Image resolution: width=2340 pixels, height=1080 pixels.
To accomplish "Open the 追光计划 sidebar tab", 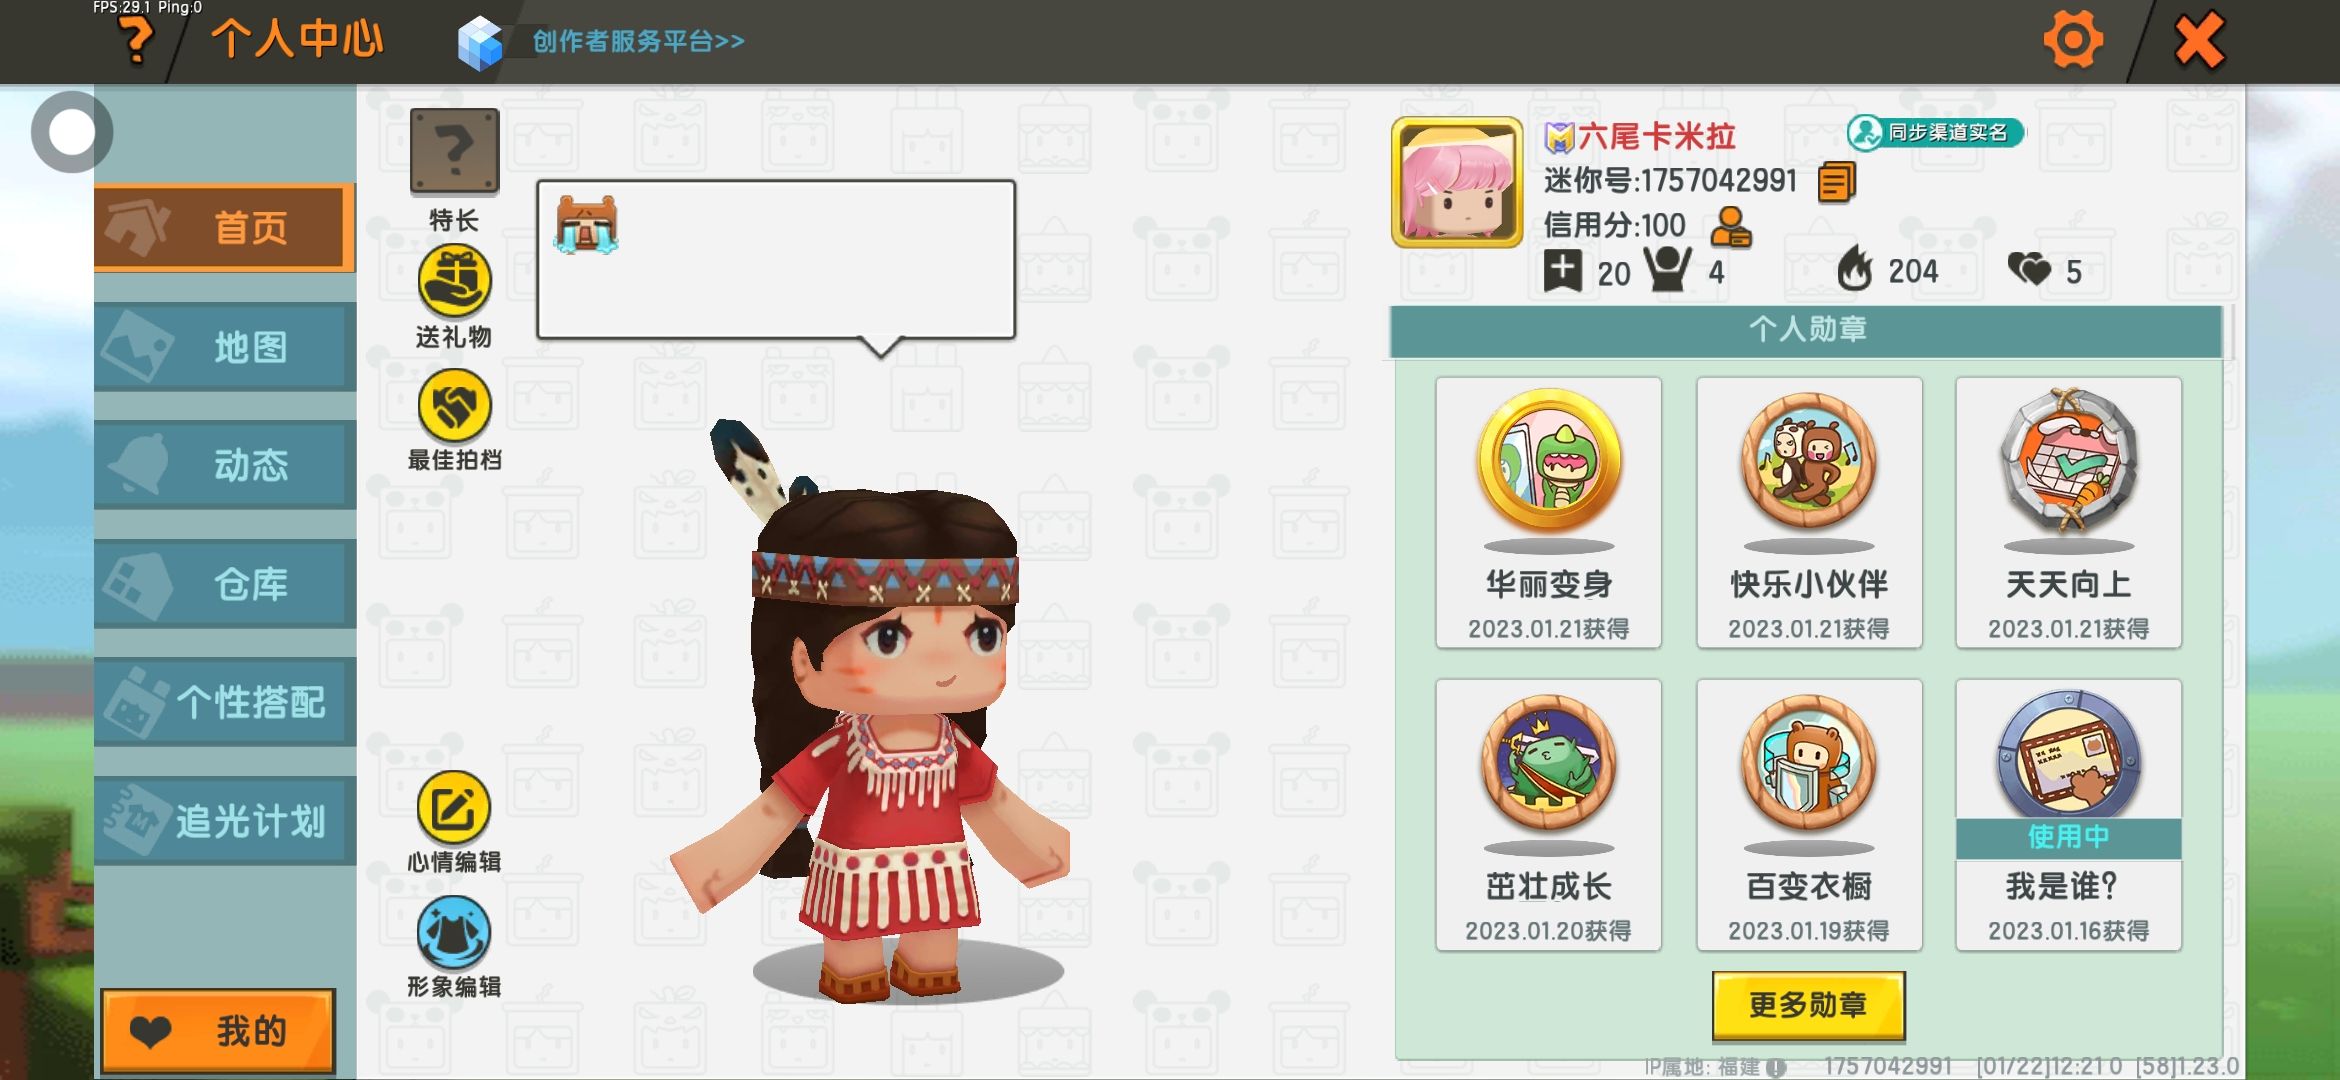I will (x=225, y=821).
